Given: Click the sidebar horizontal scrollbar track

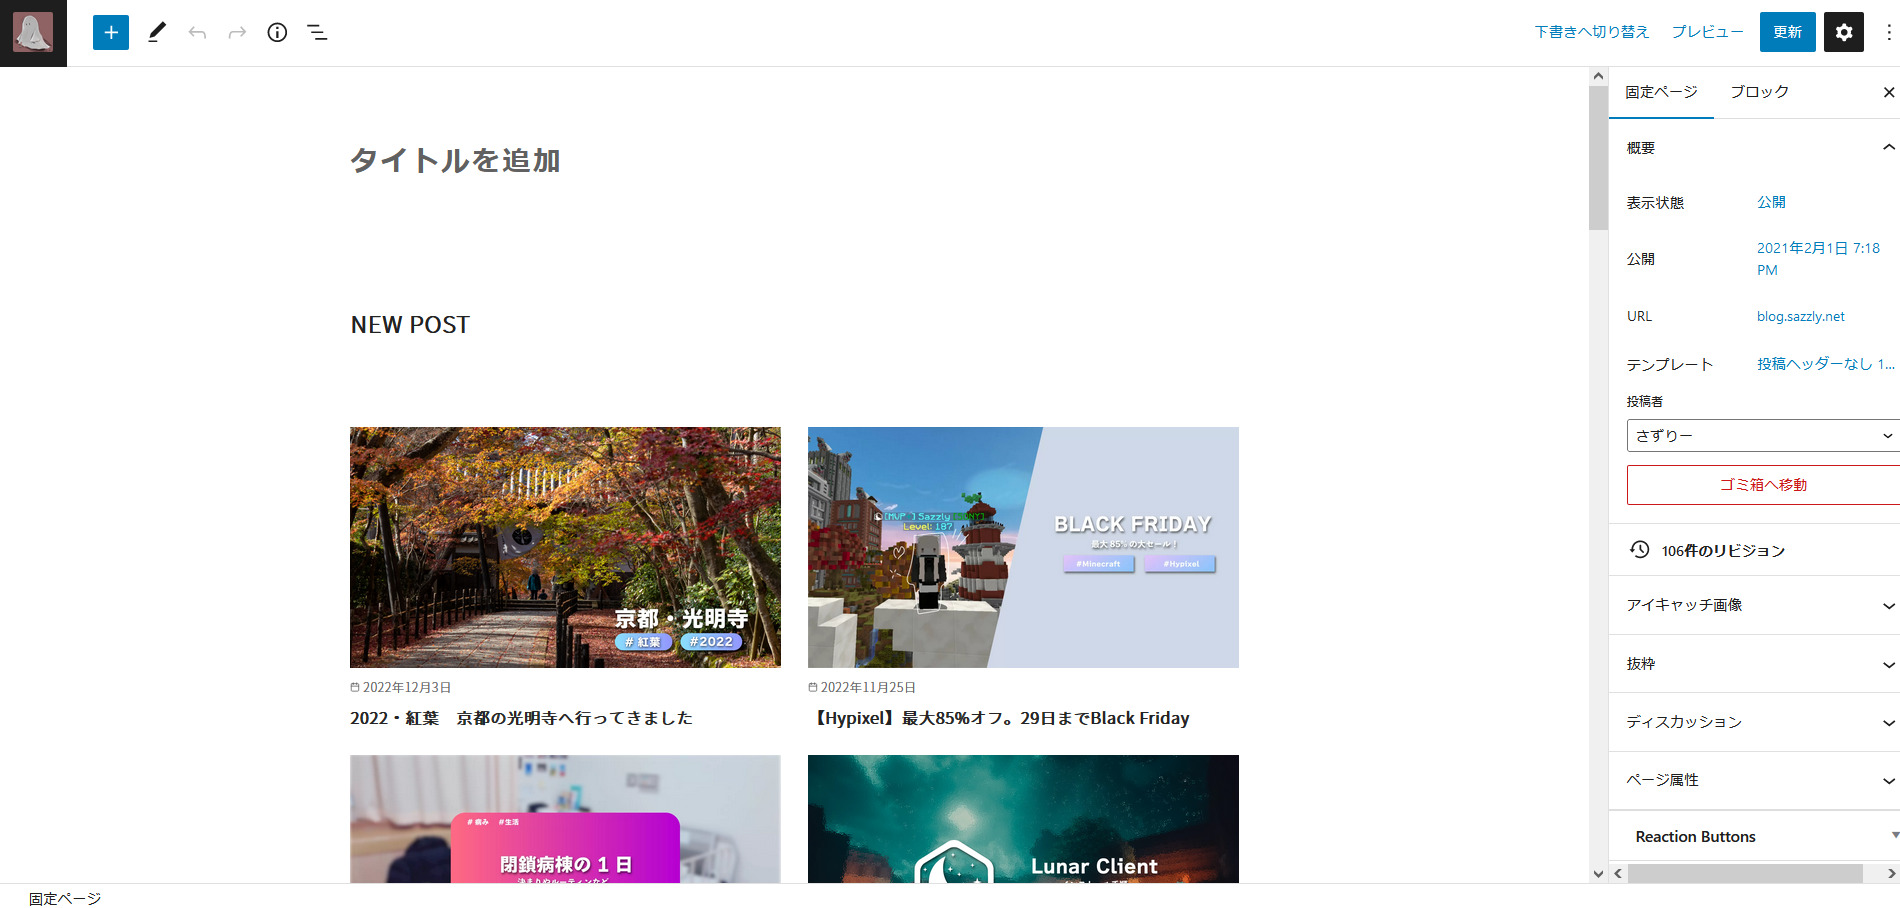Looking at the screenshot, I should coord(1745,873).
